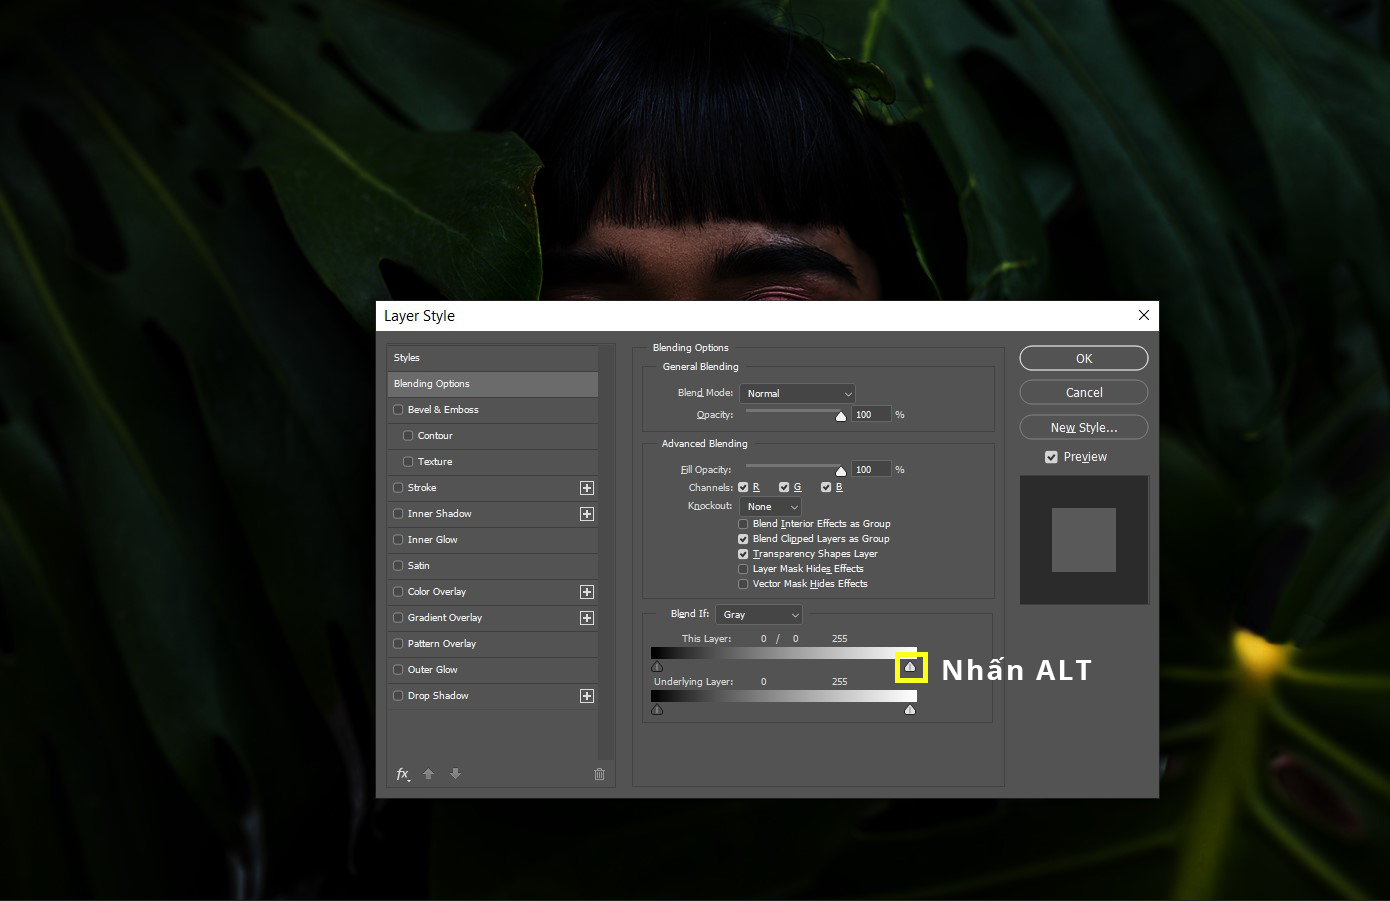
Task: Enable Blend Interior Effects as Group
Action: tap(743, 524)
